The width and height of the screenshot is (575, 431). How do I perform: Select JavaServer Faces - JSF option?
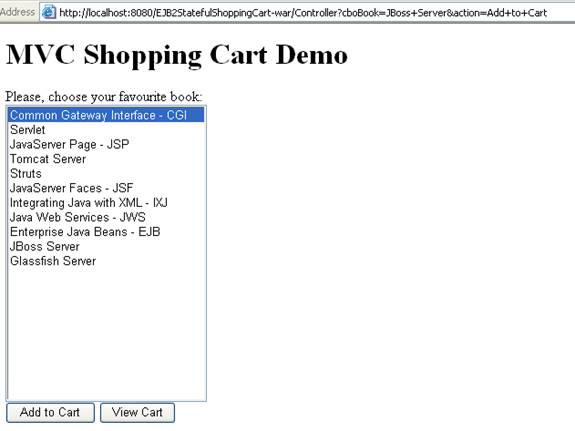(x=106, y=188)
